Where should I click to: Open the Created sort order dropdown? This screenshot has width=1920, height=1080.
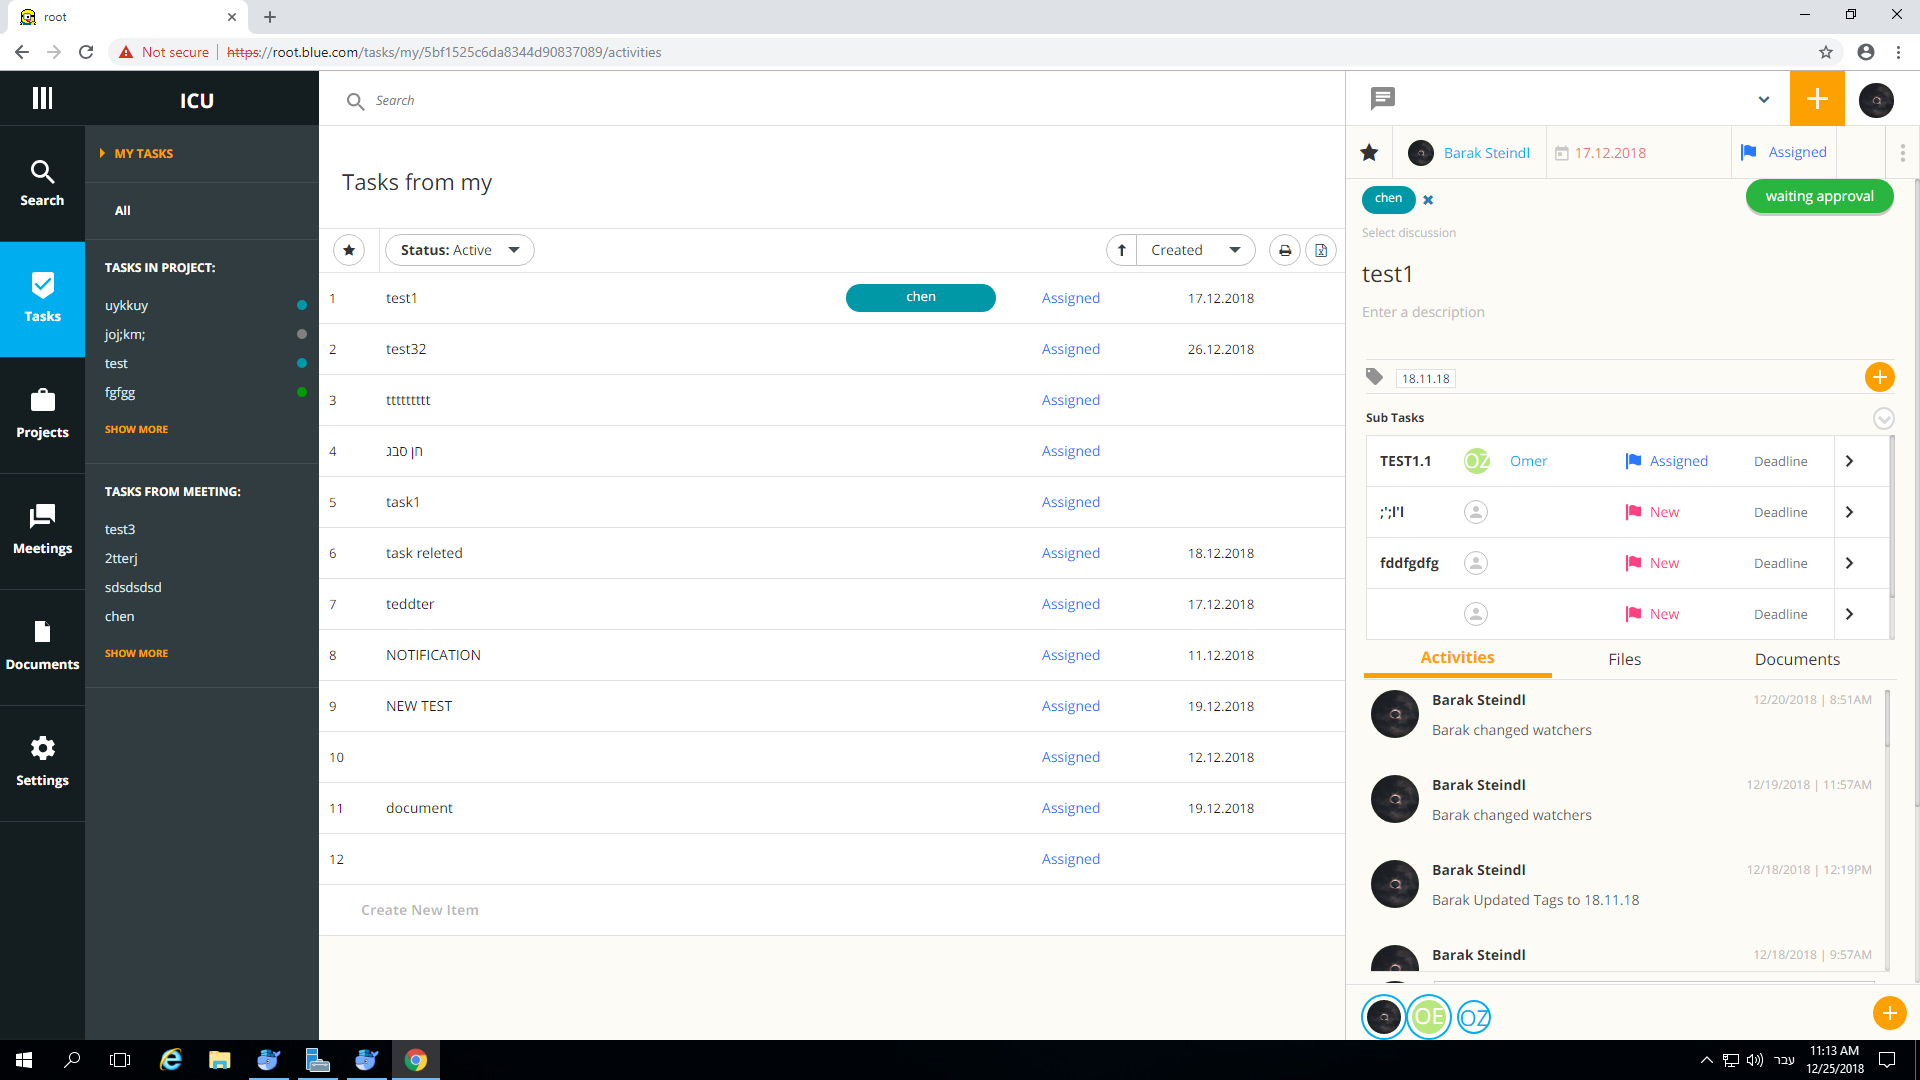tap(1196, 250)
